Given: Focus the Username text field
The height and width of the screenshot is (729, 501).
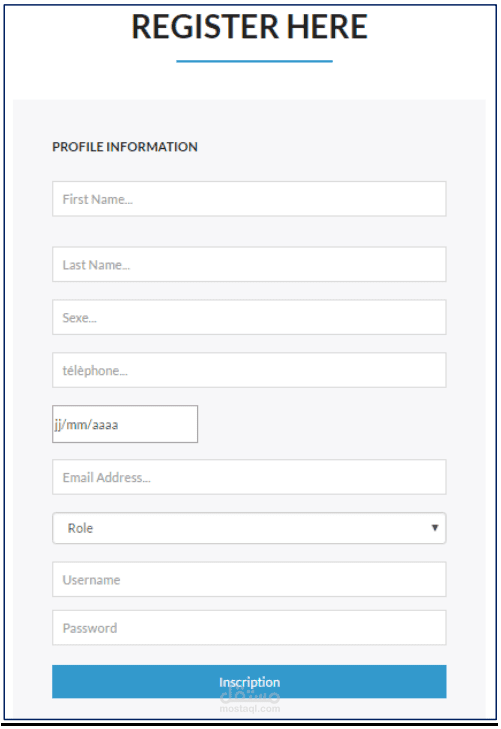Looking at the screenshot, I should (249, 579).
